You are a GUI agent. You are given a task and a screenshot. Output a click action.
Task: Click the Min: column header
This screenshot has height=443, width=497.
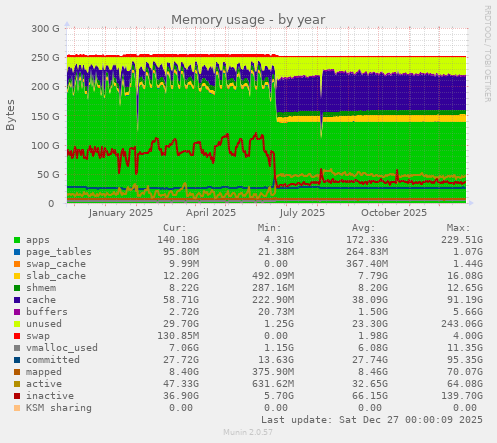tap(270, 228)
